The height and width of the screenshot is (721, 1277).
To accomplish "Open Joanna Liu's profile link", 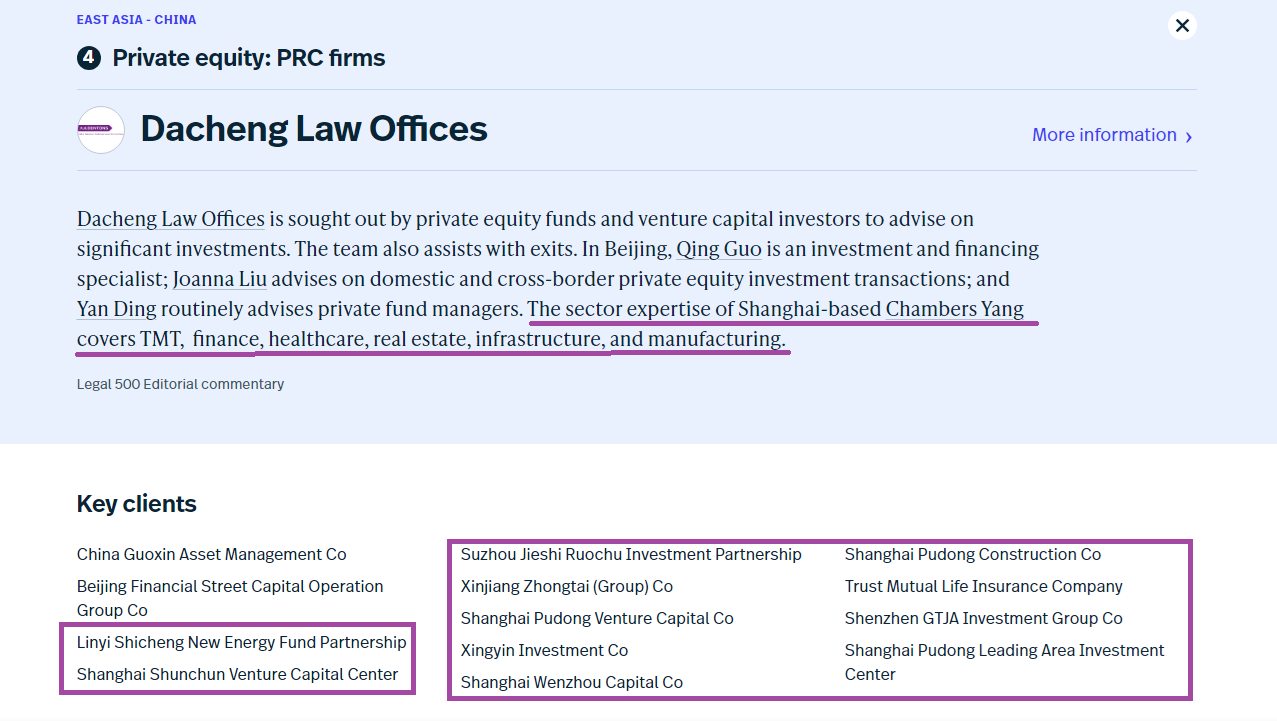I will tap(220, 279).
